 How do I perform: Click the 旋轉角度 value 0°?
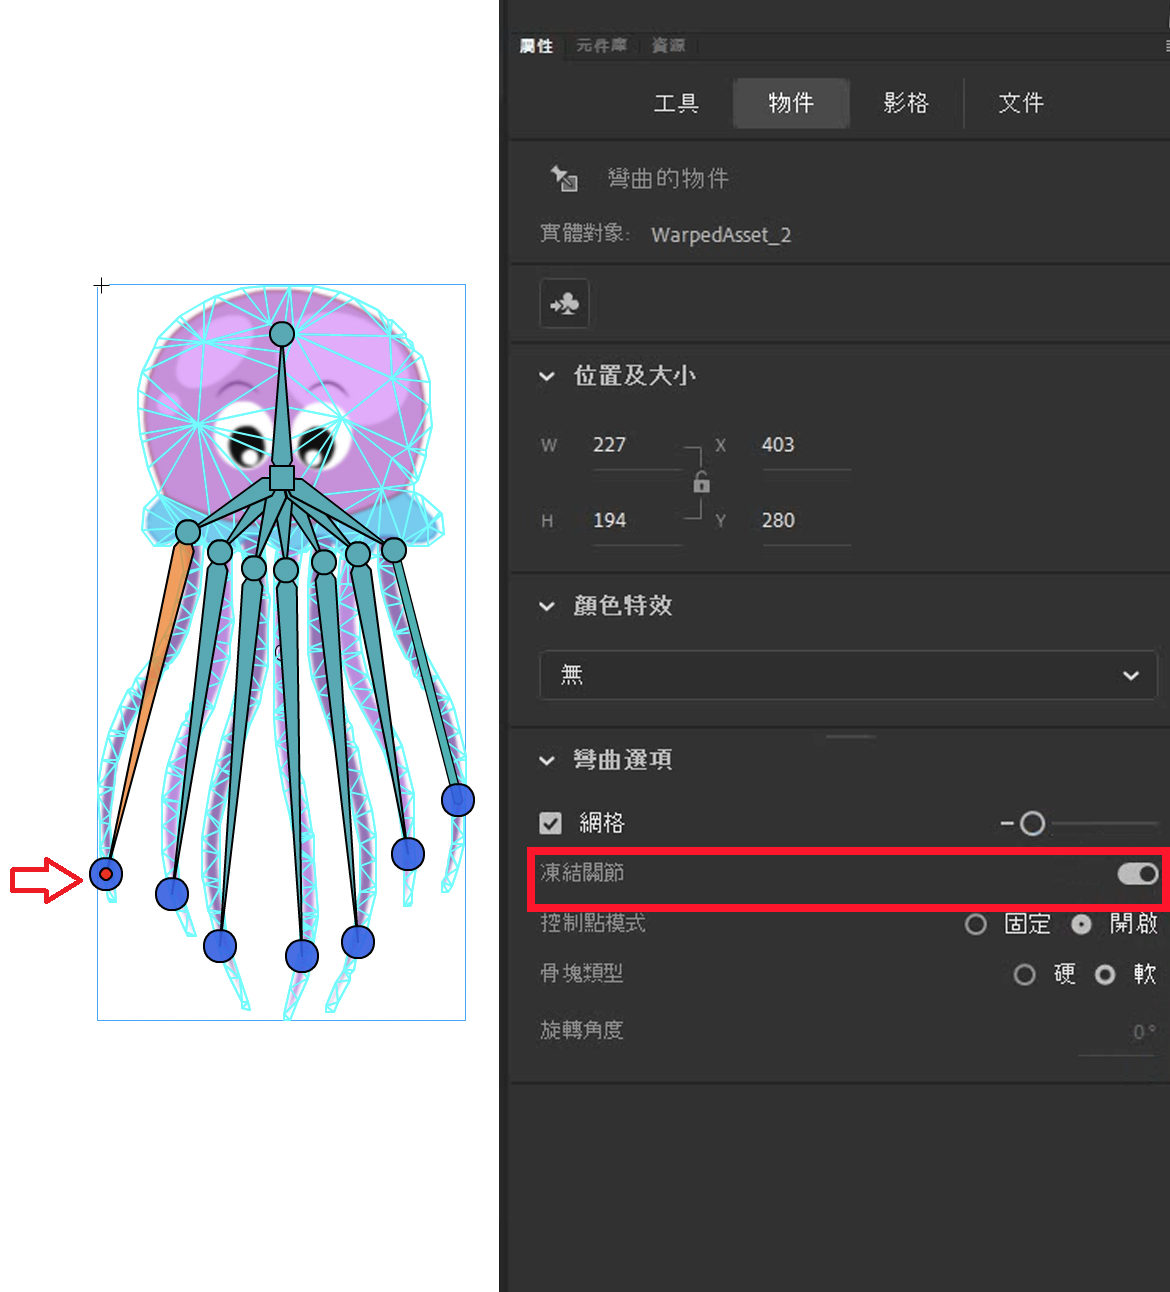(x=1143, y=1032)
